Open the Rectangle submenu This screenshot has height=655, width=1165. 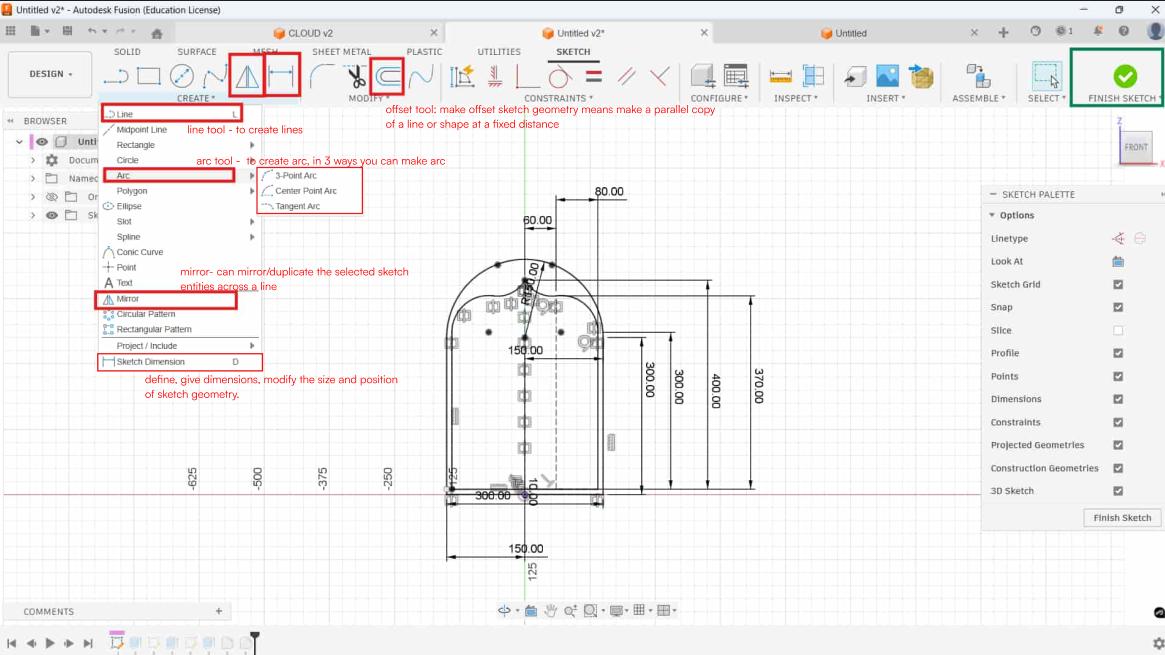(178, 145)
